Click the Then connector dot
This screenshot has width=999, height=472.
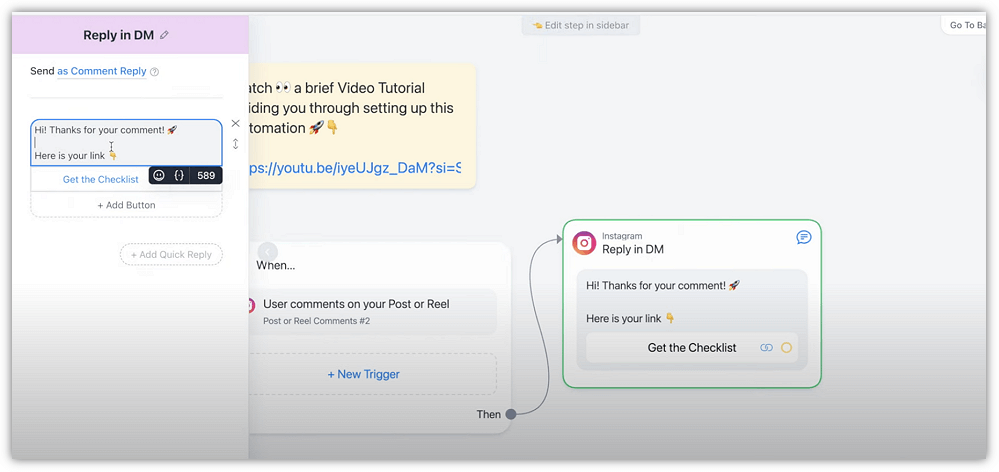pos(510,415)
